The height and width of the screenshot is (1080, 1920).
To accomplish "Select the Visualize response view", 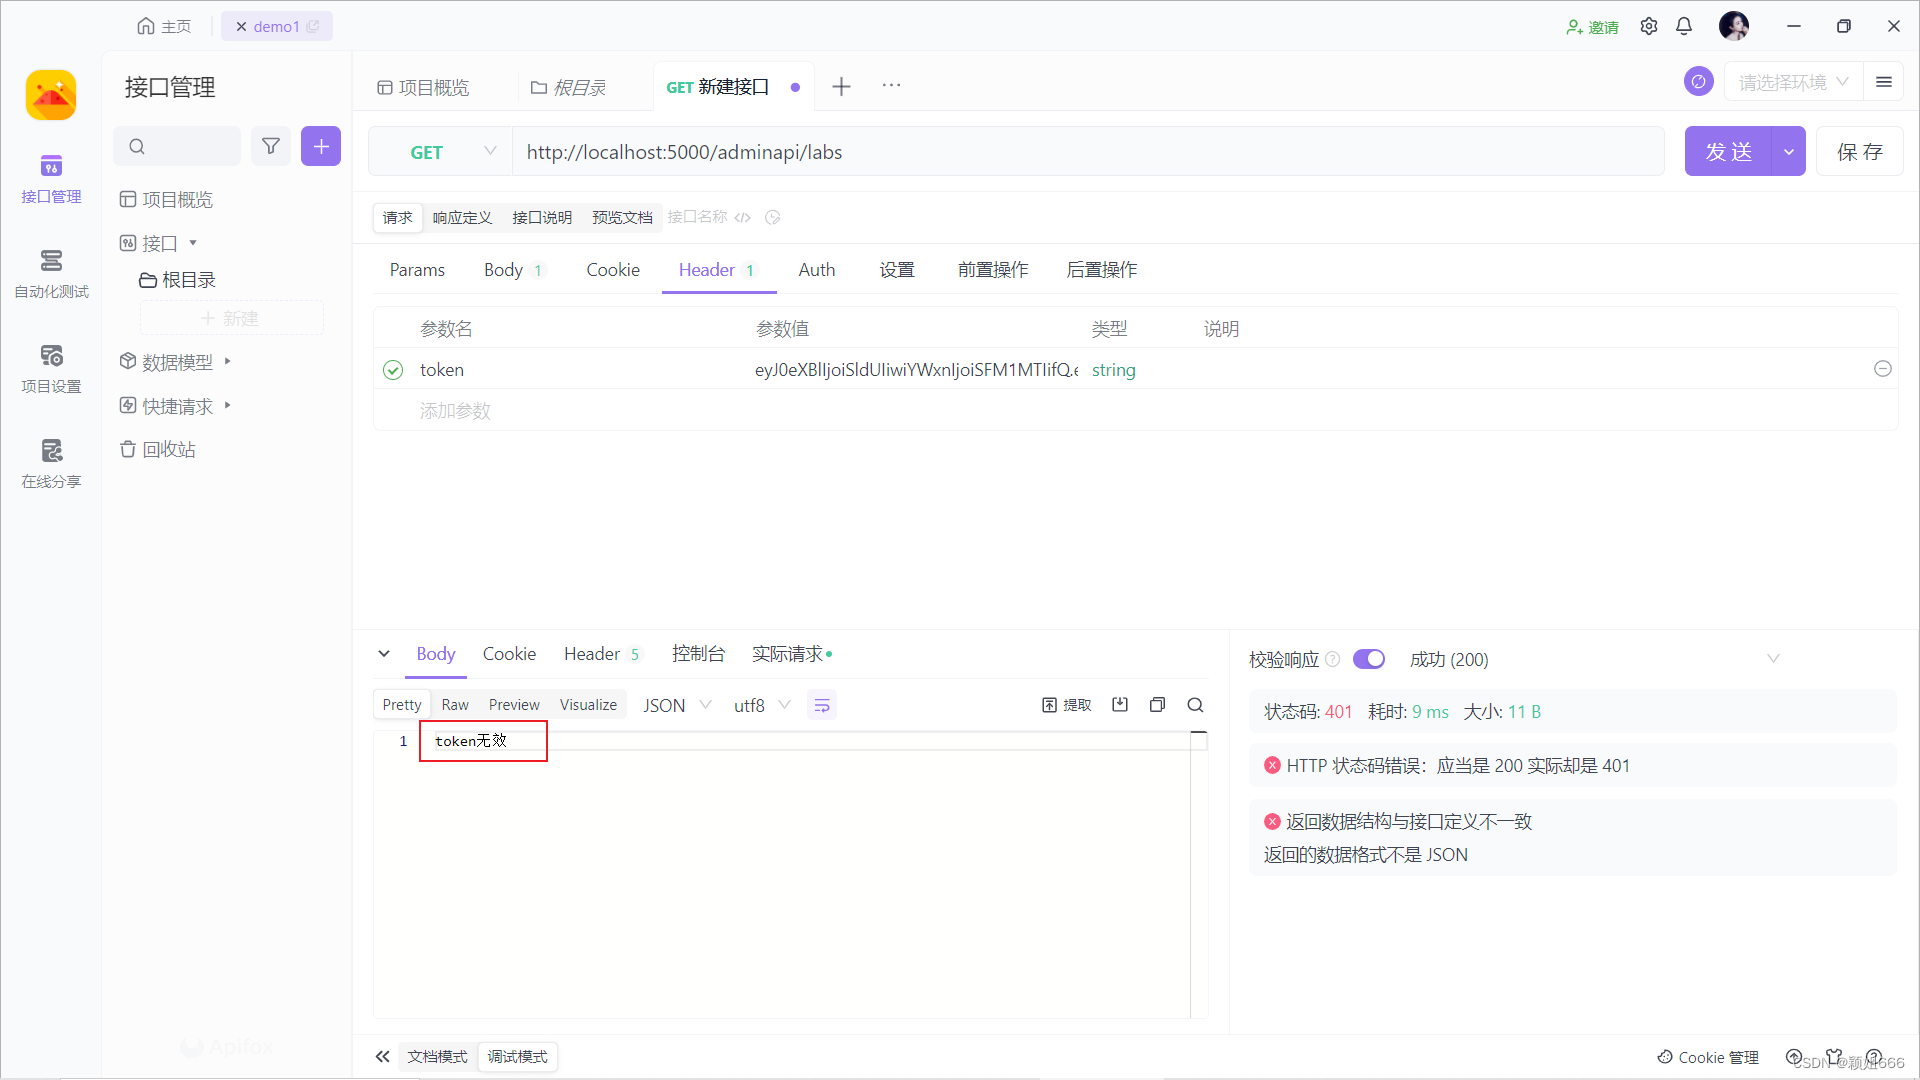I will pyautogui.click(x=588, y=705).
